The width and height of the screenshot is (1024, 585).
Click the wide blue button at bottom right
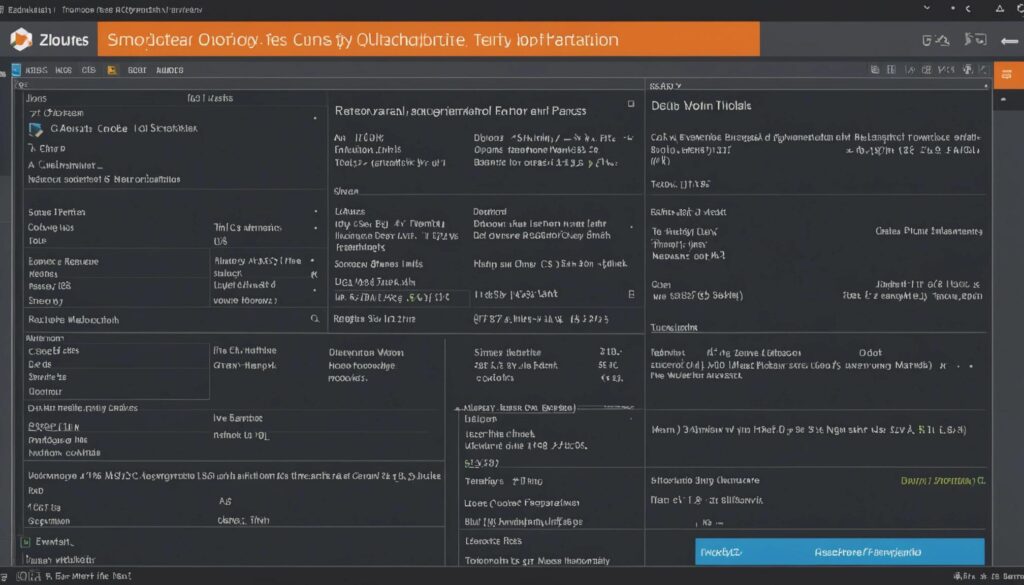pos(839,552)
